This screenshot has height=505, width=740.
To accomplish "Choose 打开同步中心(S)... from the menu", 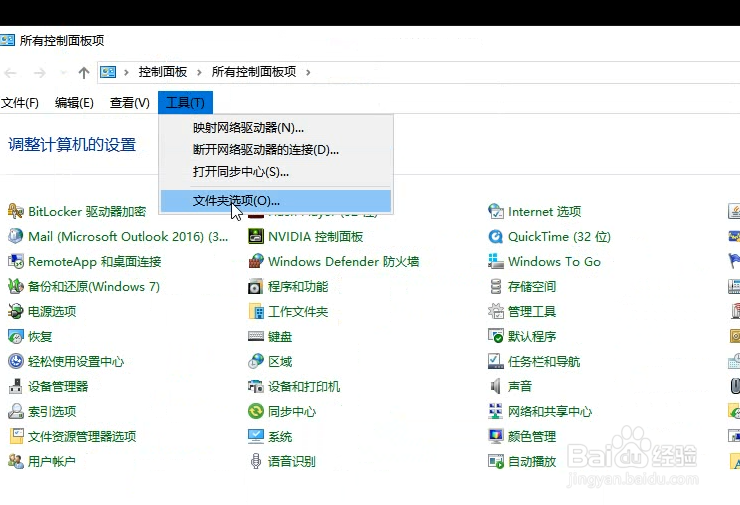I will [x=276, y=172].
